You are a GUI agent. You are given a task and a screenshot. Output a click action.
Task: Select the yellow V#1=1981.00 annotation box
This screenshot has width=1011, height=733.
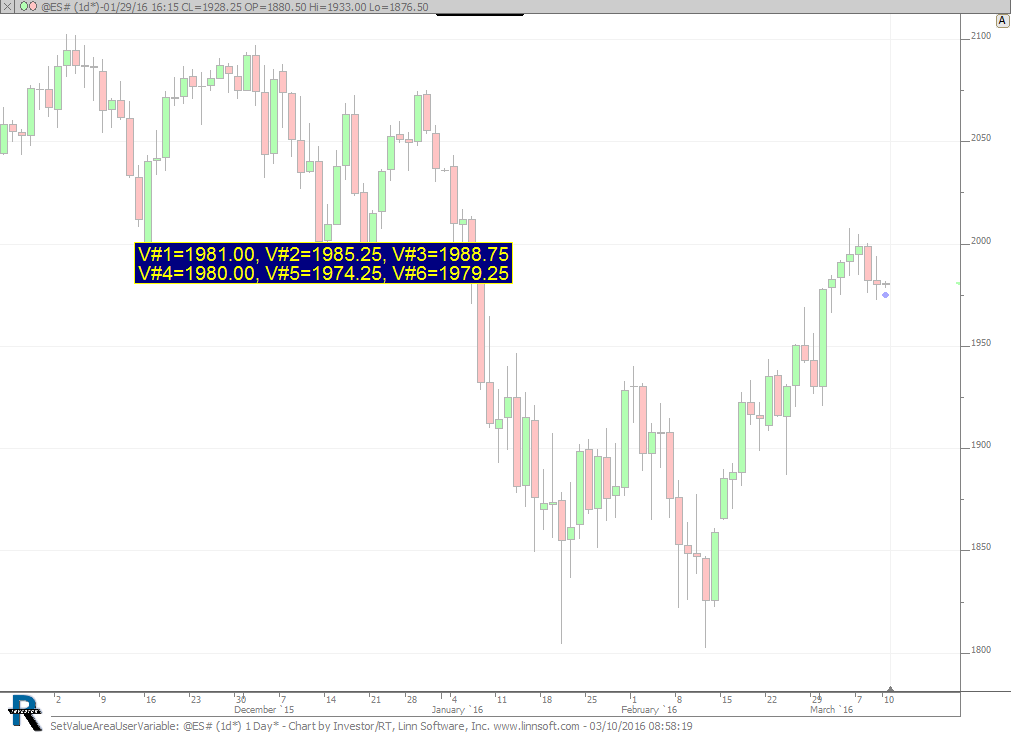coord(323,263)
